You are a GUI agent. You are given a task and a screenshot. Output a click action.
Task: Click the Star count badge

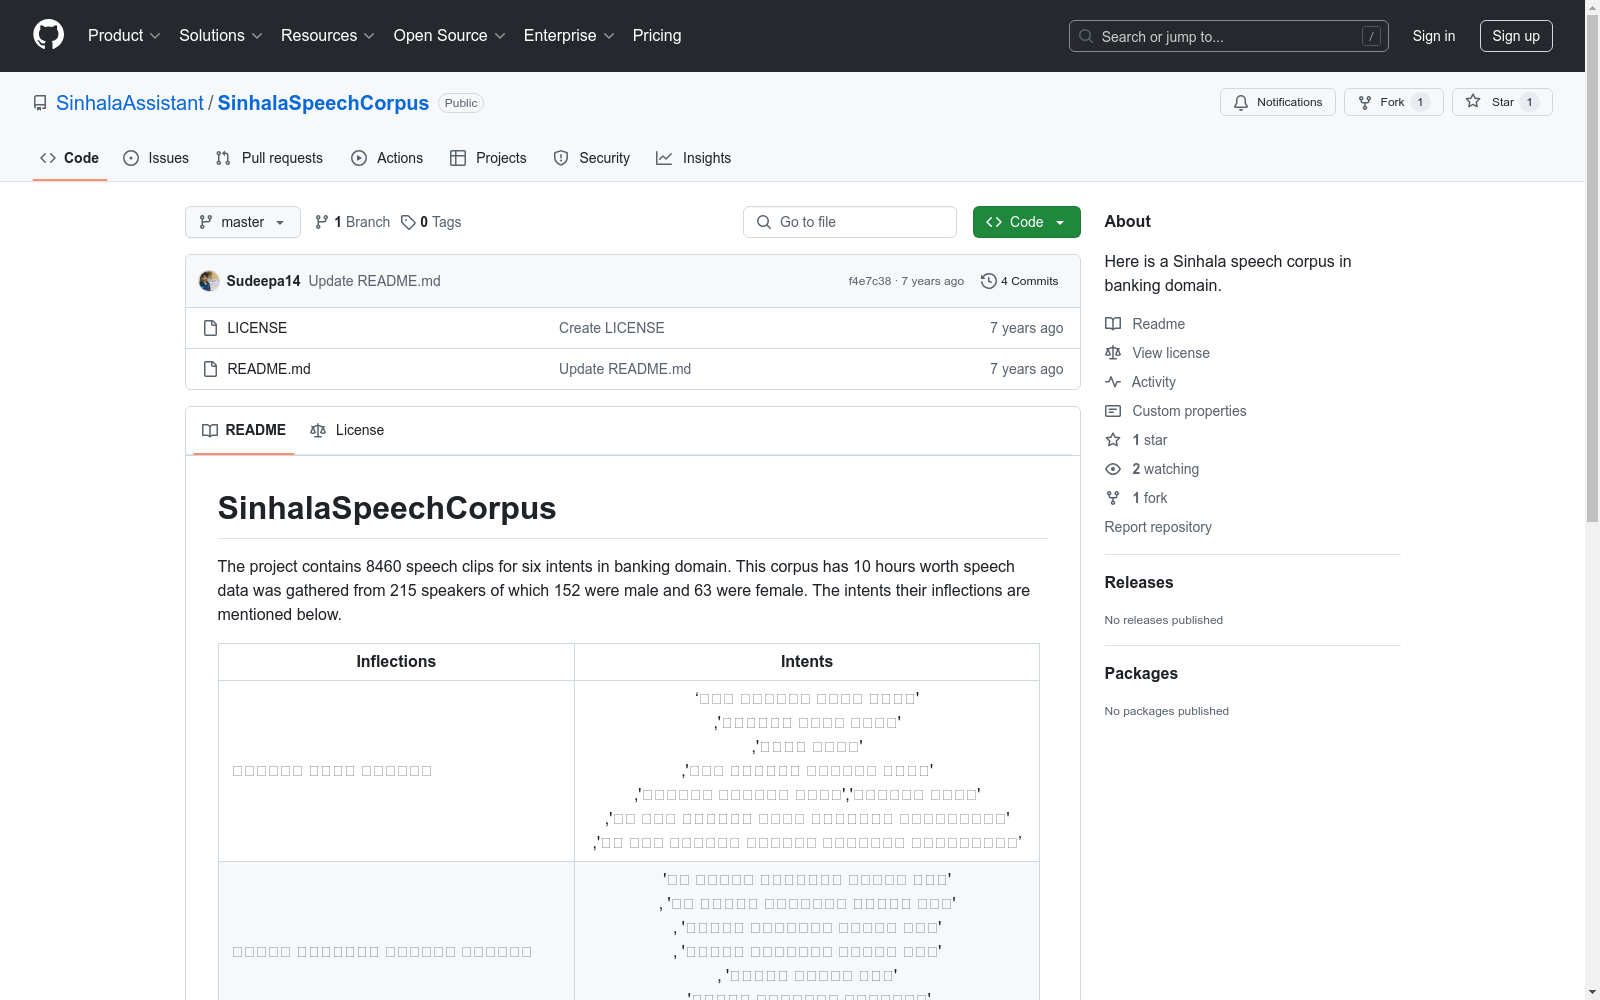1529,102
